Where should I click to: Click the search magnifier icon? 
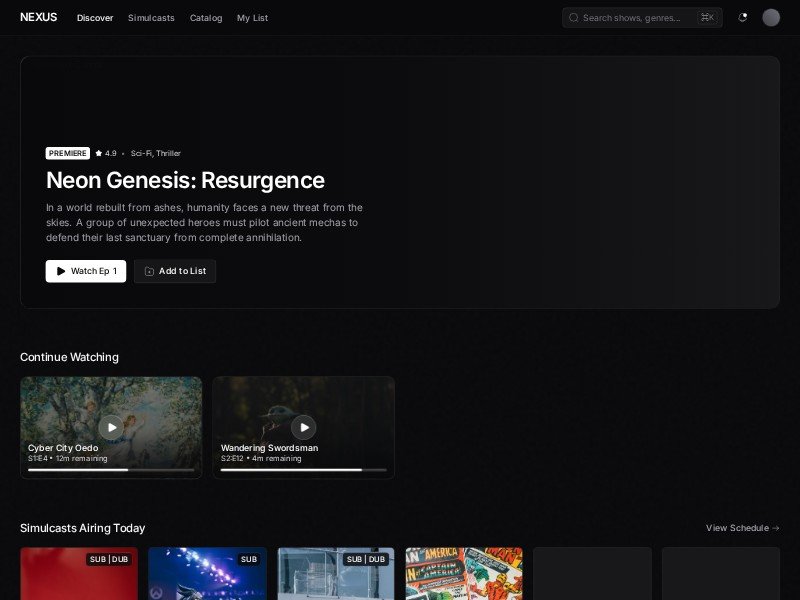[x=574, y=17]
